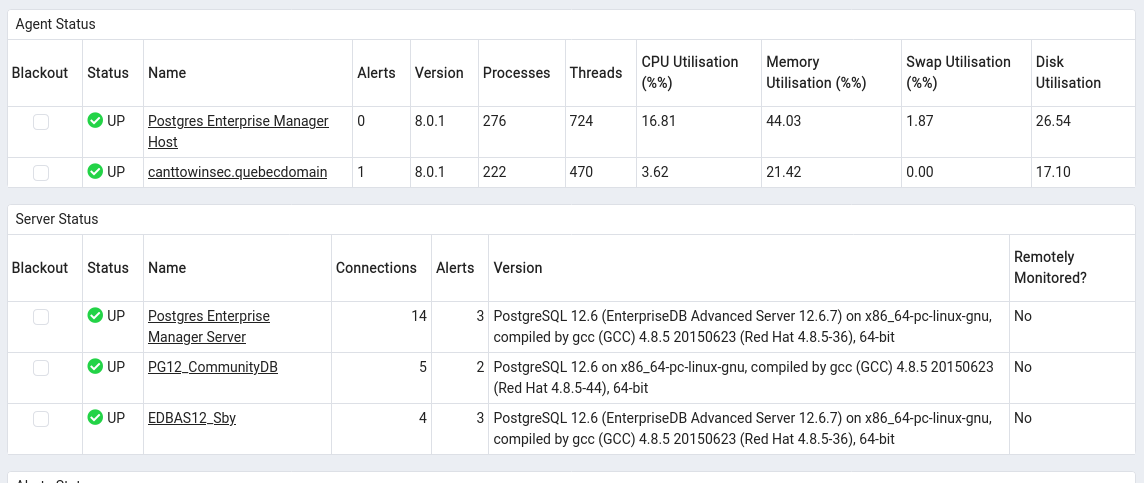The image size is (1144, 483).
Task: Click green check icon for PG12_CommunityDB
Action: (x=95, y=367)
